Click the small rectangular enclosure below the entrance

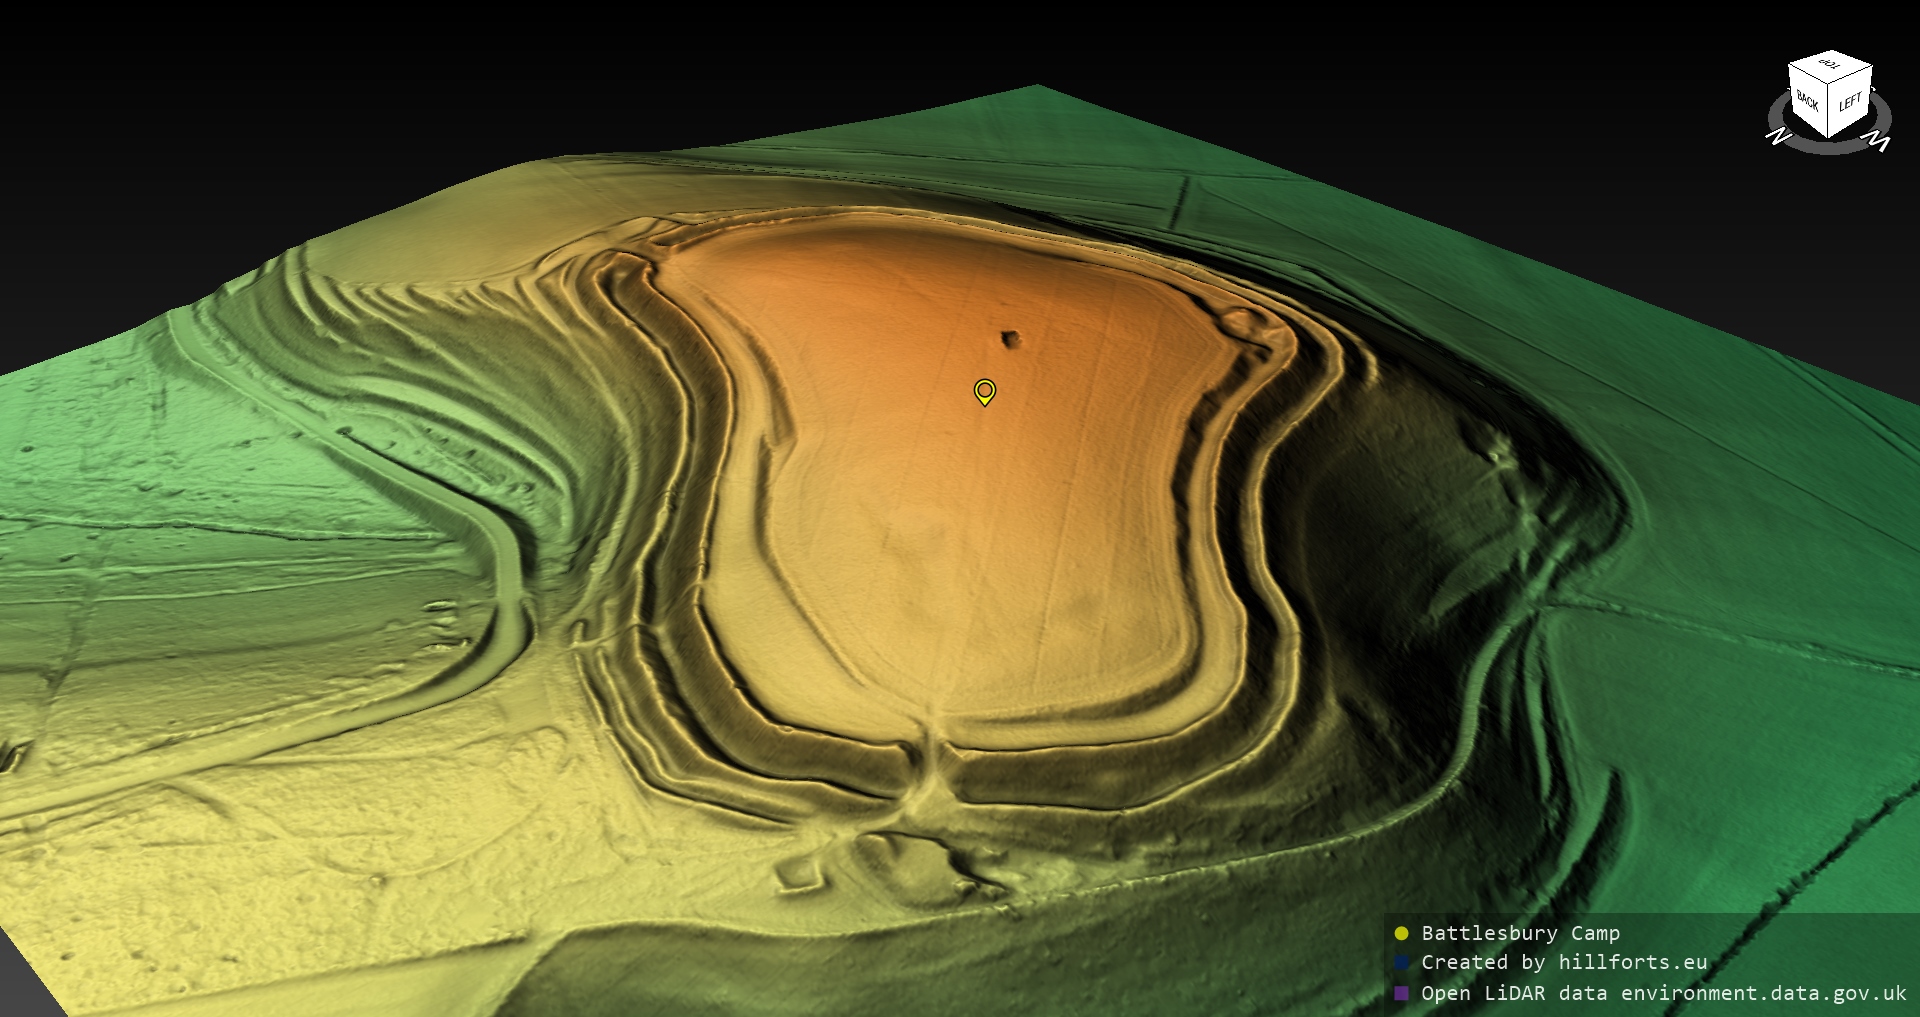801,874
